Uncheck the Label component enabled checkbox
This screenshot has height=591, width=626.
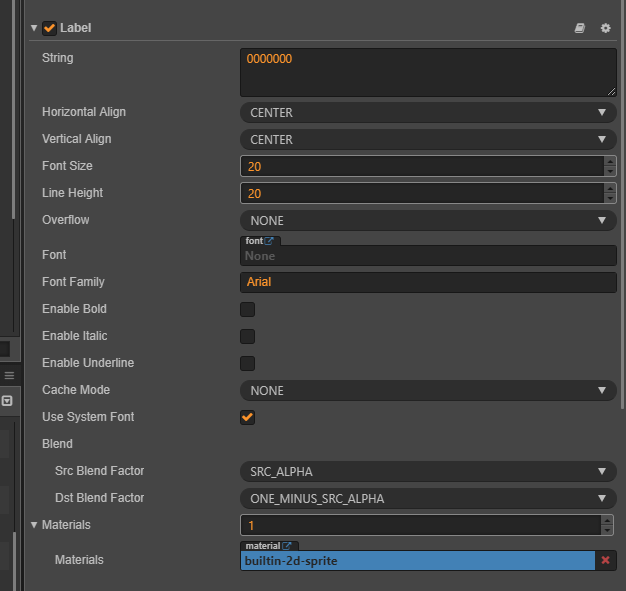[x=49, y=28]
